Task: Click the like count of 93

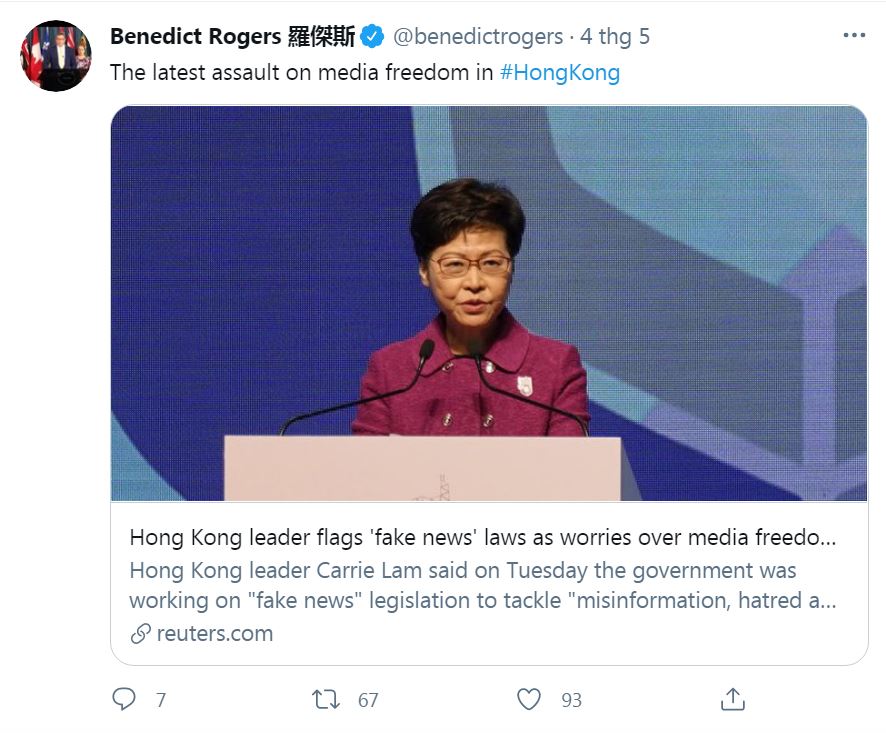Action: tap(571, 700)
